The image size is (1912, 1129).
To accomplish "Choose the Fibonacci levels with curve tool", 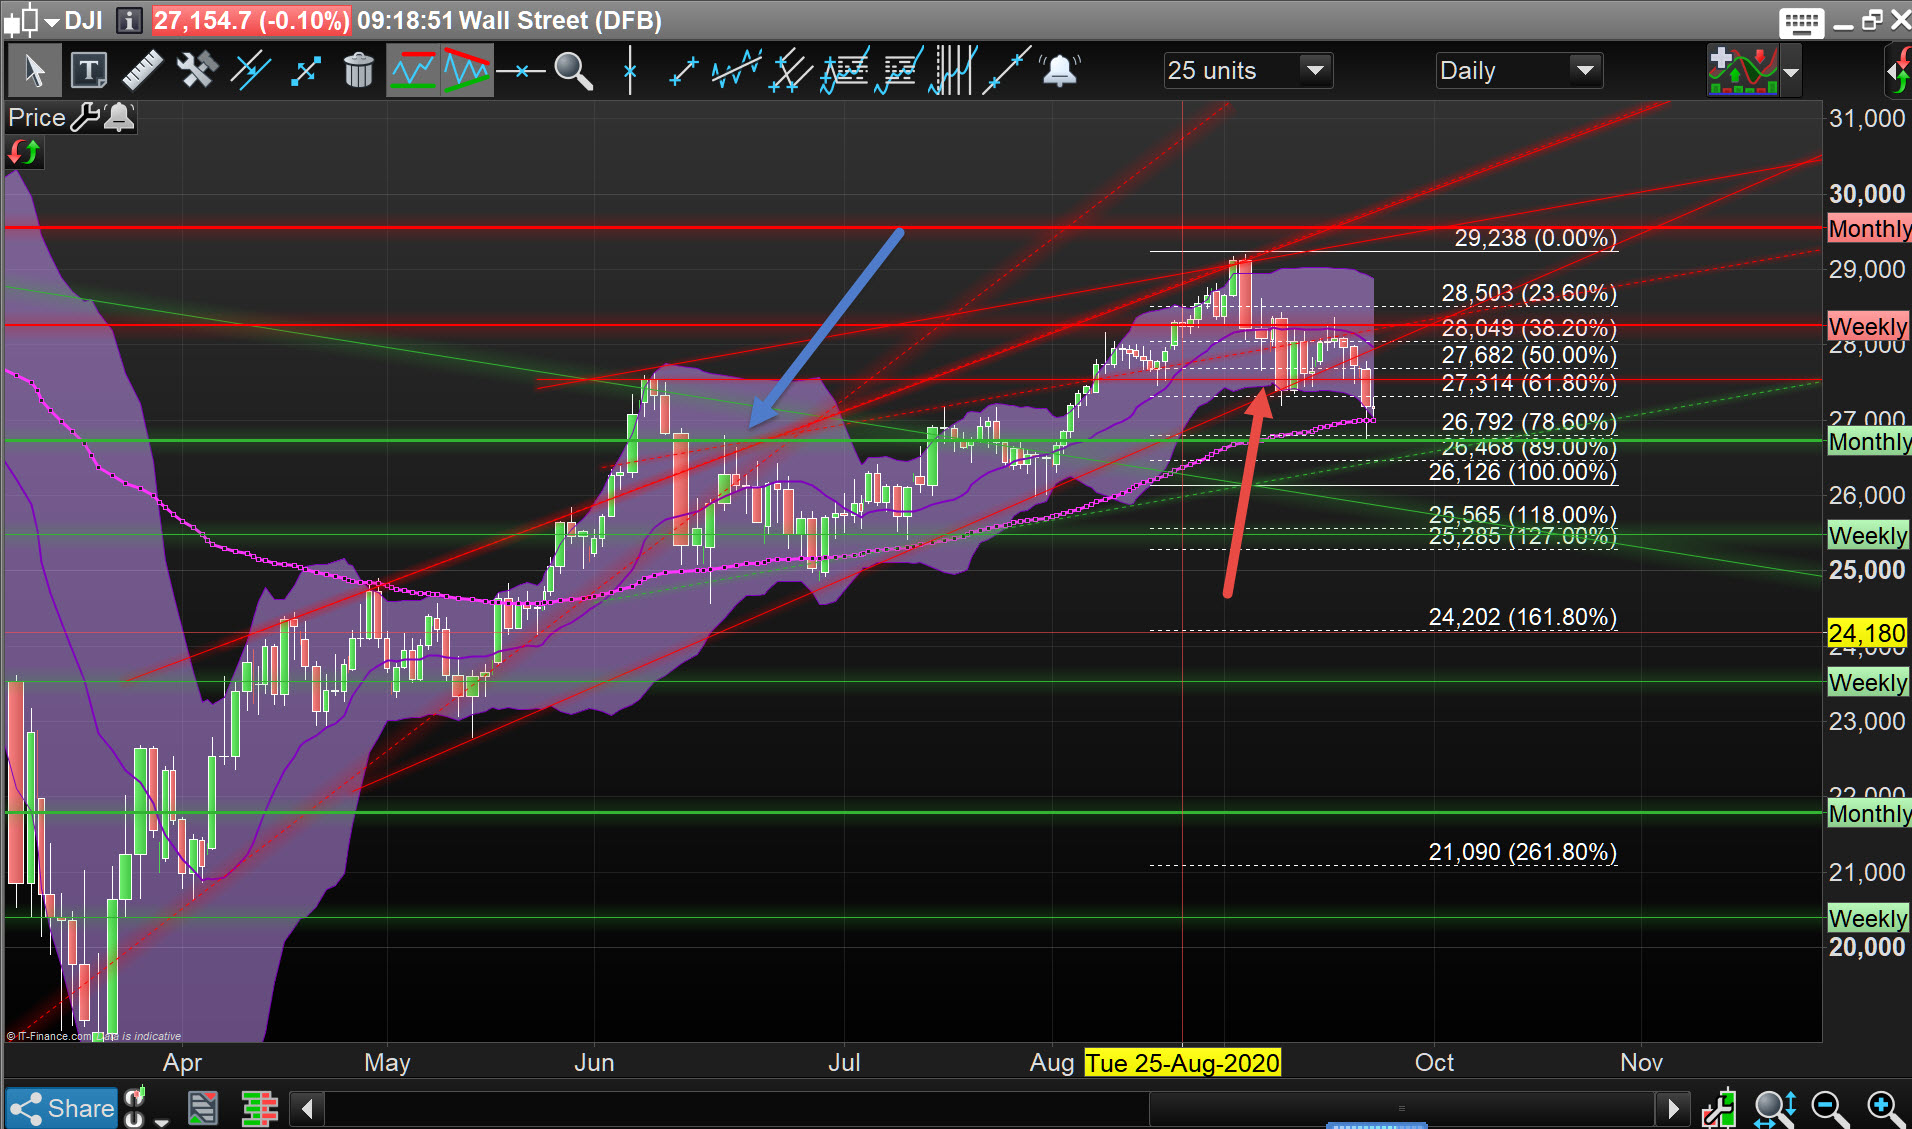I will pyautogui.click(x=899, y=71).
